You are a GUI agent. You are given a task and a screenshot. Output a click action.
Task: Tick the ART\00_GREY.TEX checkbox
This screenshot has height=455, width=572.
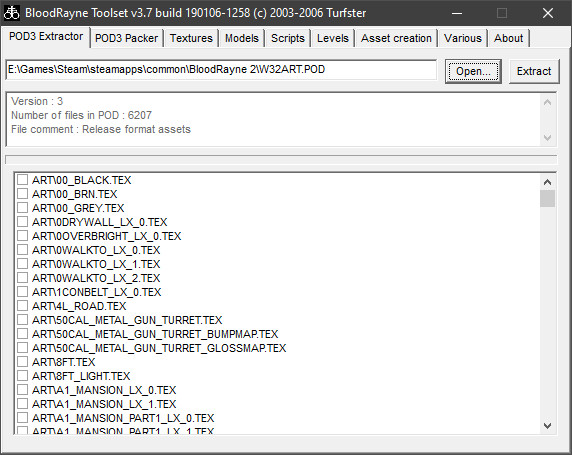pos(23,208)
